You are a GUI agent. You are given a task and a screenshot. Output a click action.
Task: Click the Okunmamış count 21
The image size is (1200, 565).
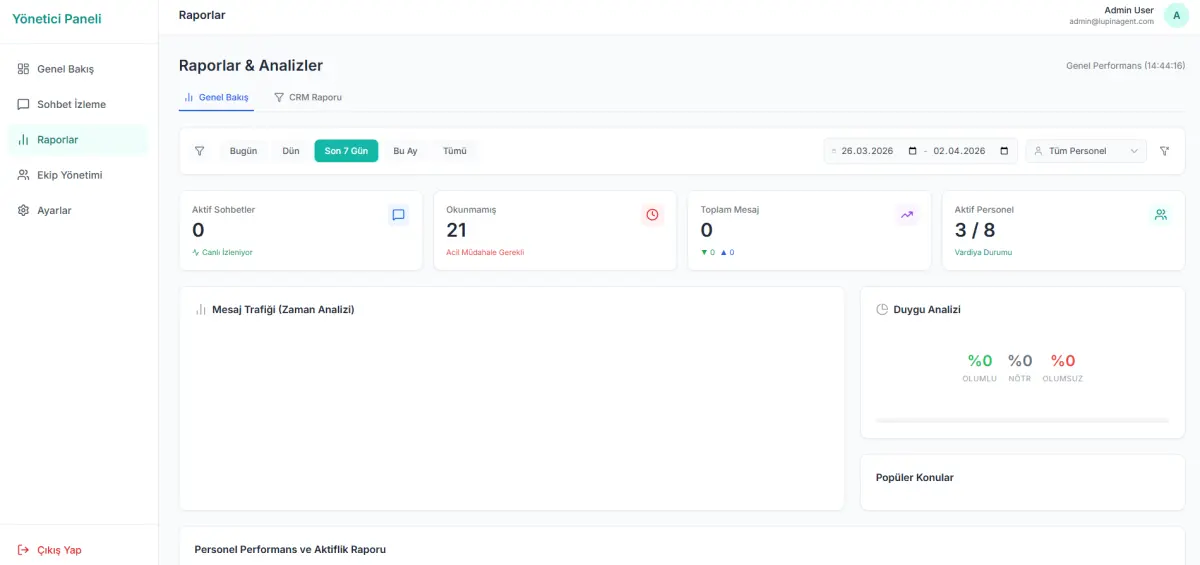coord(457,230)
